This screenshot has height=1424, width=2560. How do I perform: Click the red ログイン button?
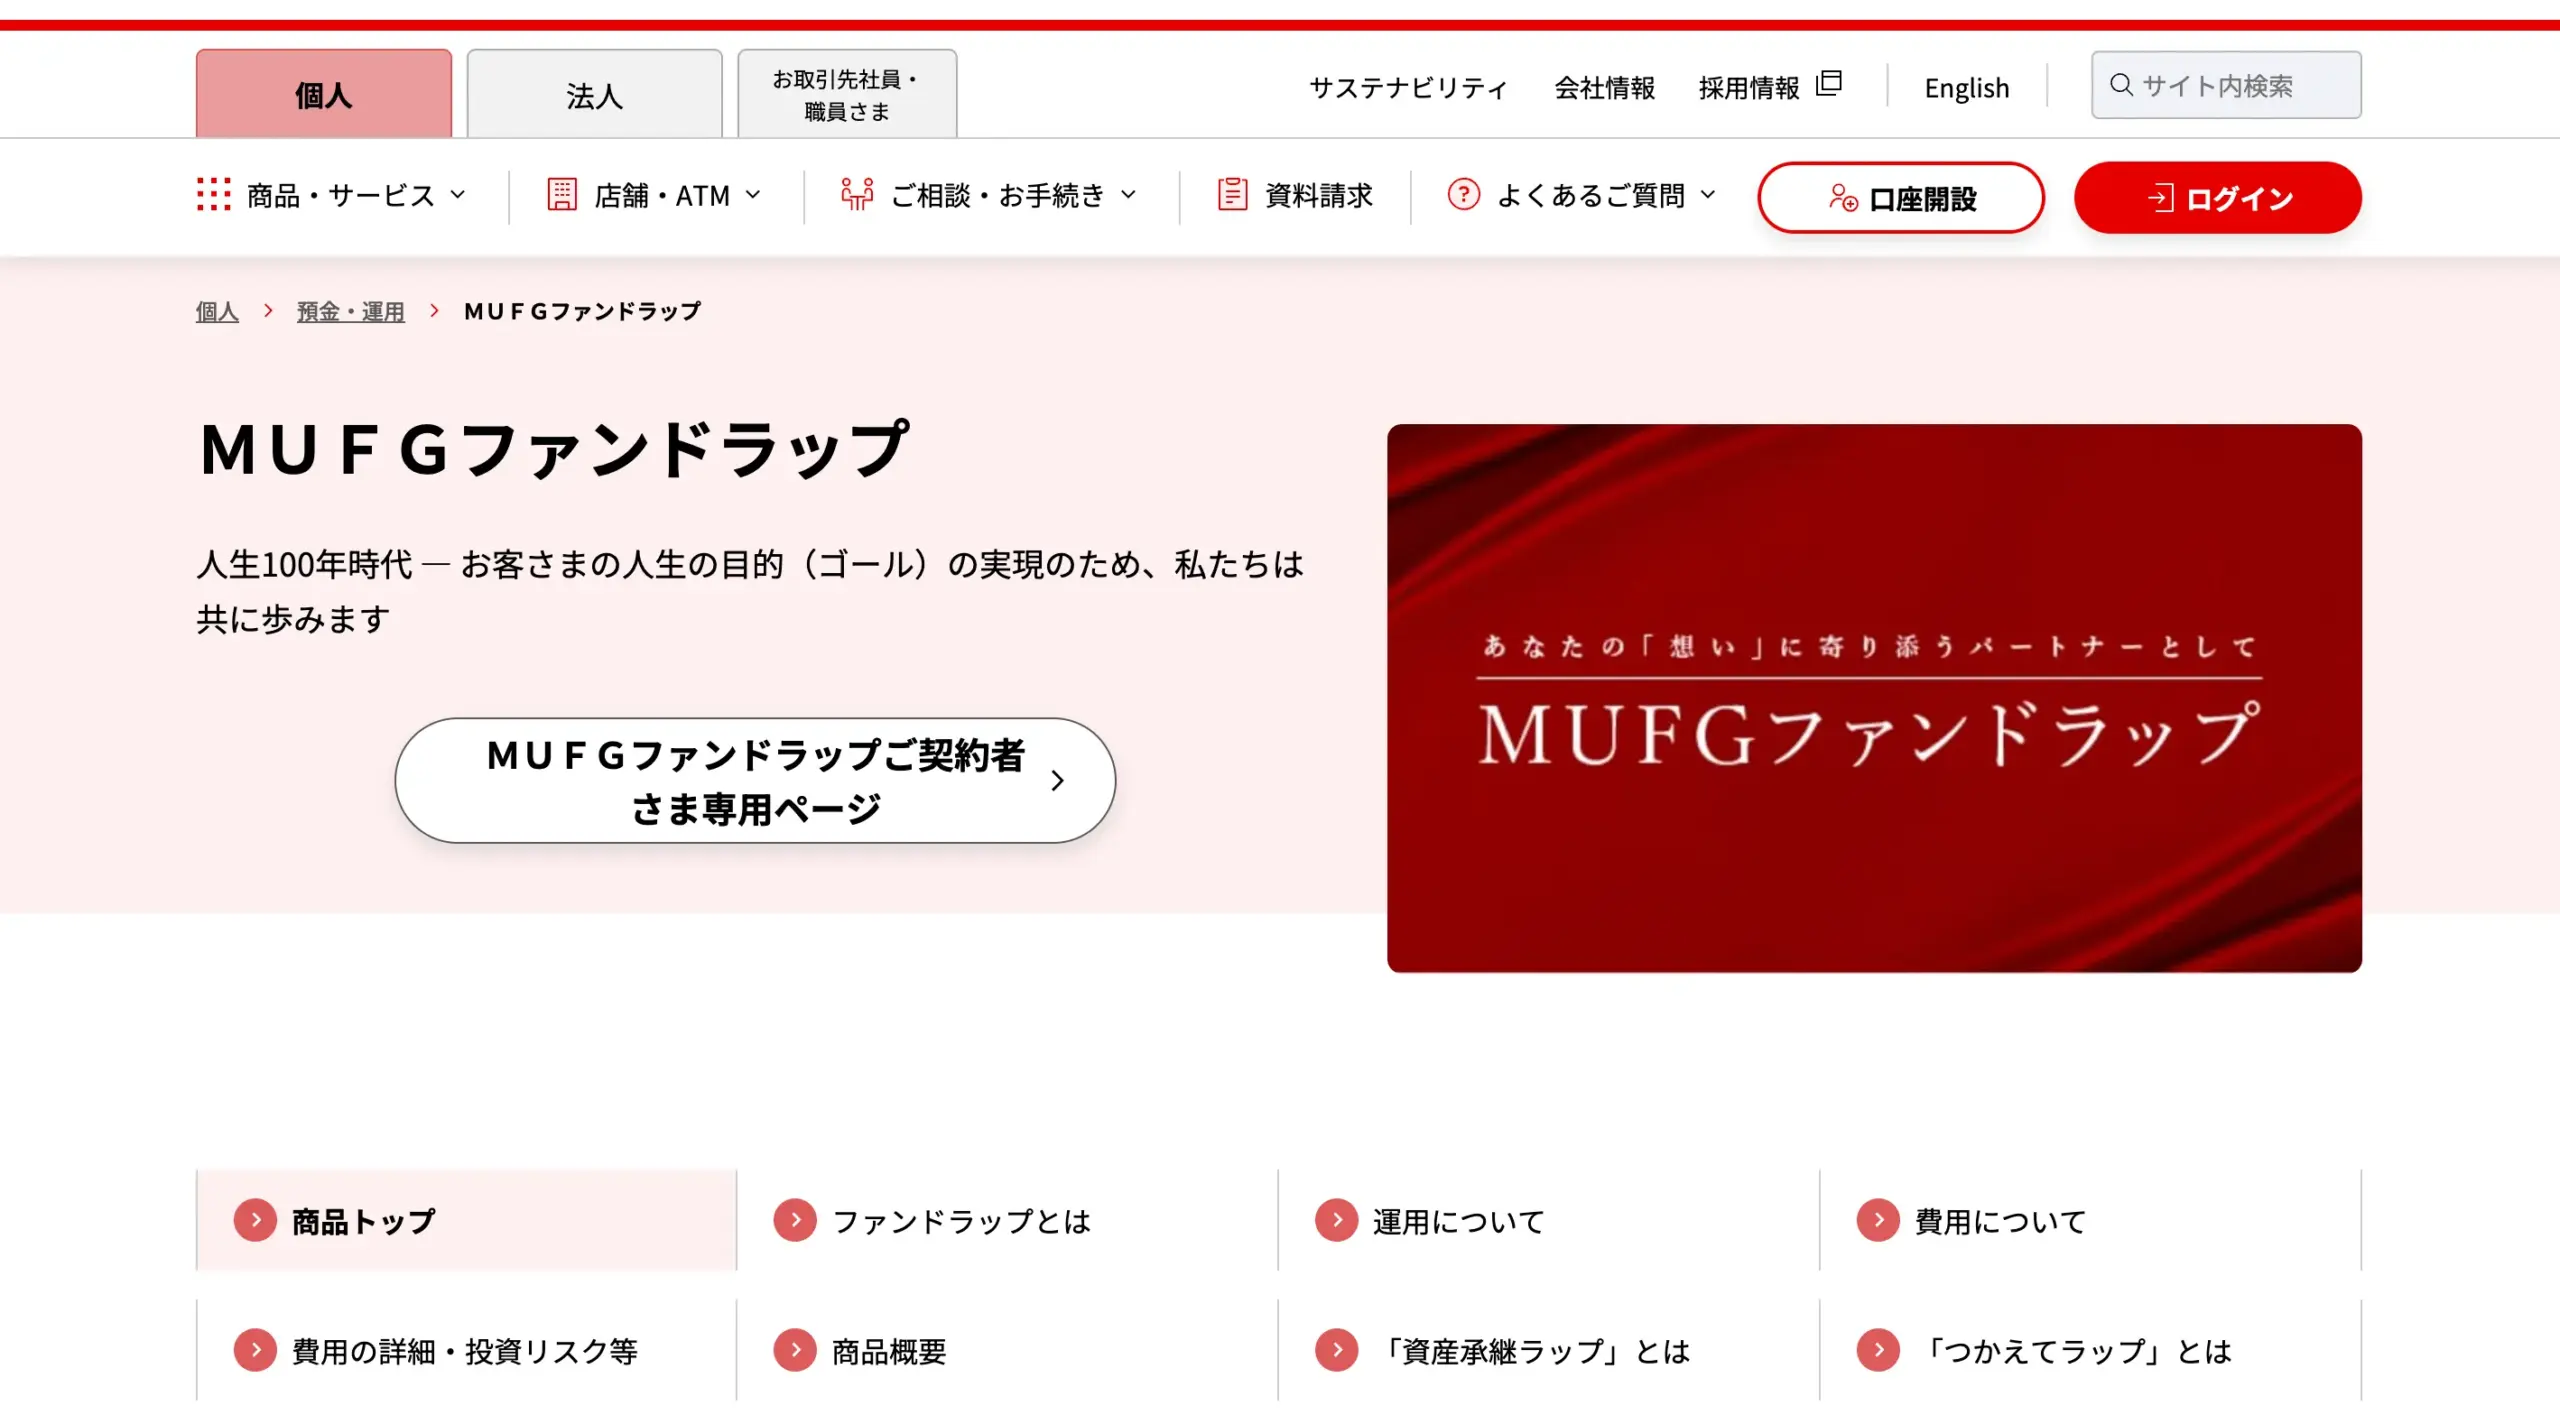click(2218, 198)
